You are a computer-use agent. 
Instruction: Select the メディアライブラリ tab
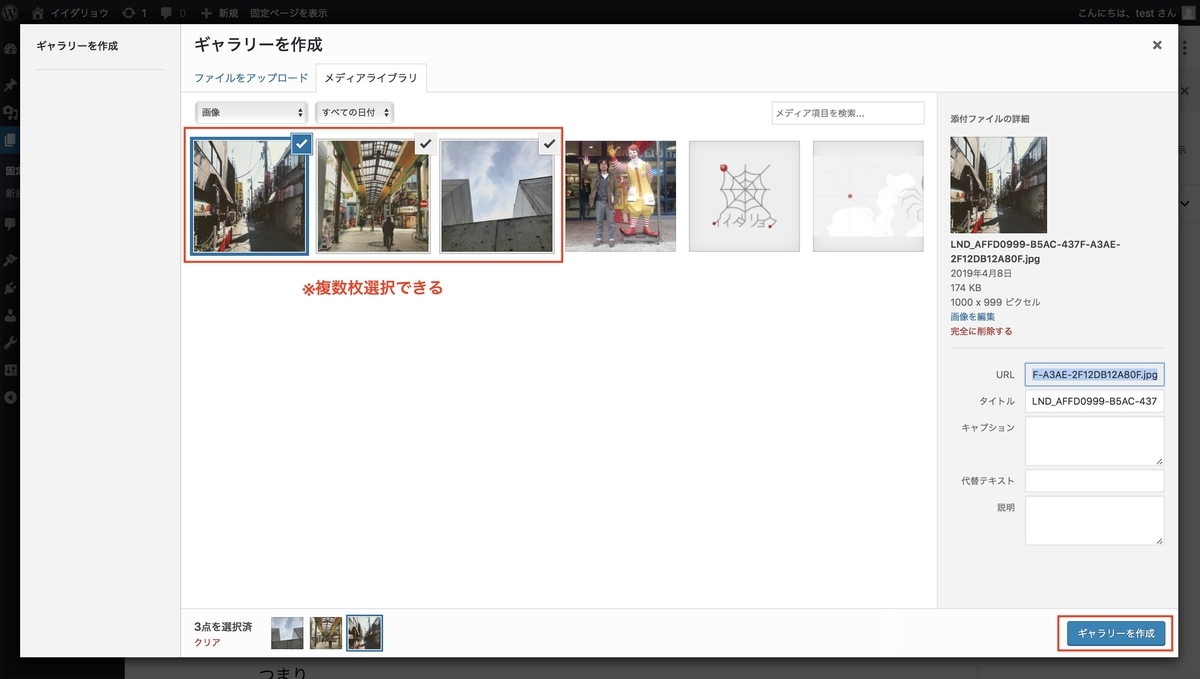point(372,77)
